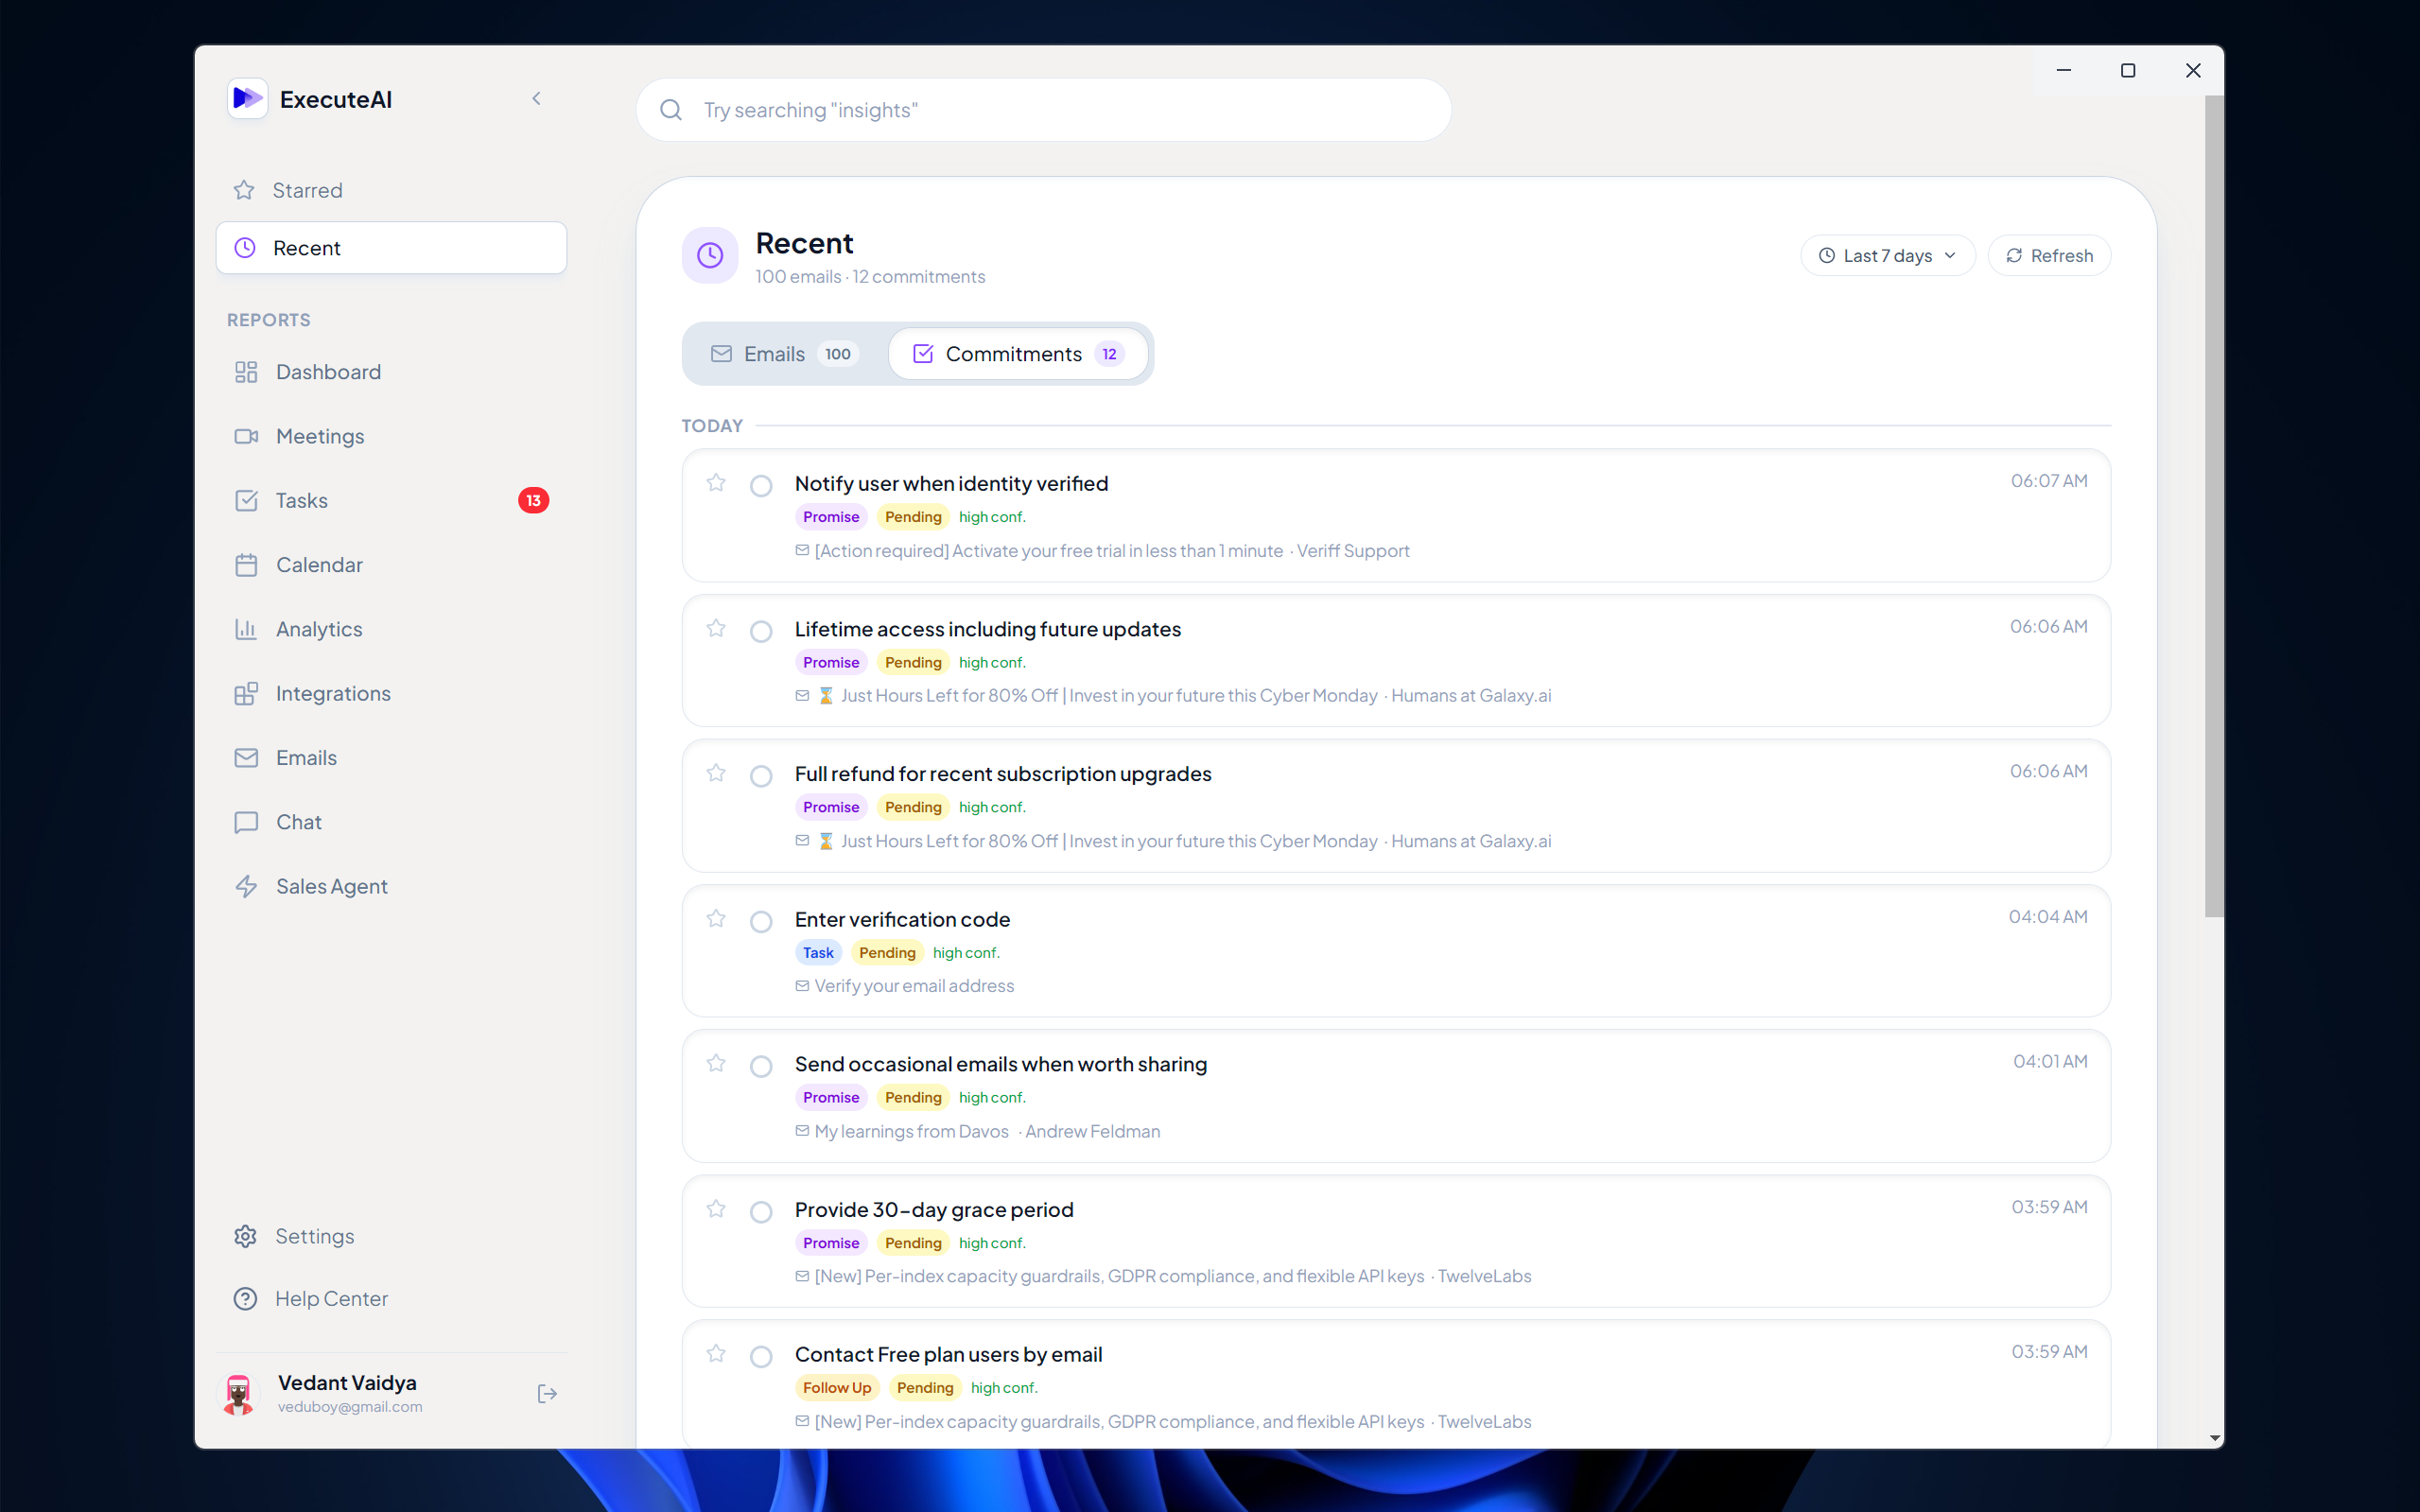Click the logout icon beside Vedant Vaidya

pyautogui.click(x=546, y=1393)
